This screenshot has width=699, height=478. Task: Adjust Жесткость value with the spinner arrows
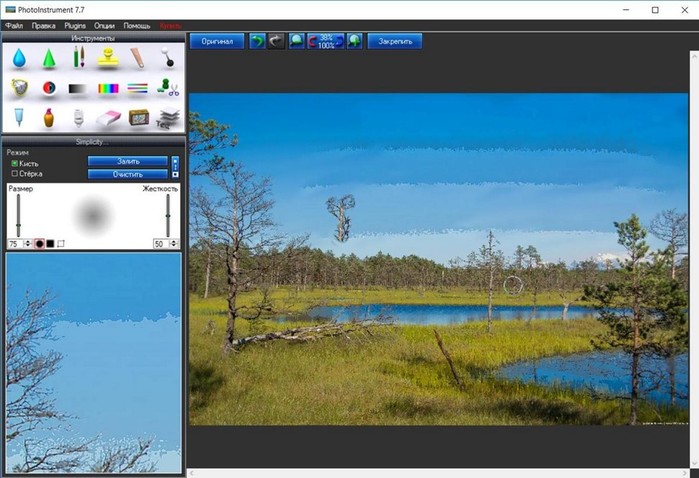(x=174, y=243)
